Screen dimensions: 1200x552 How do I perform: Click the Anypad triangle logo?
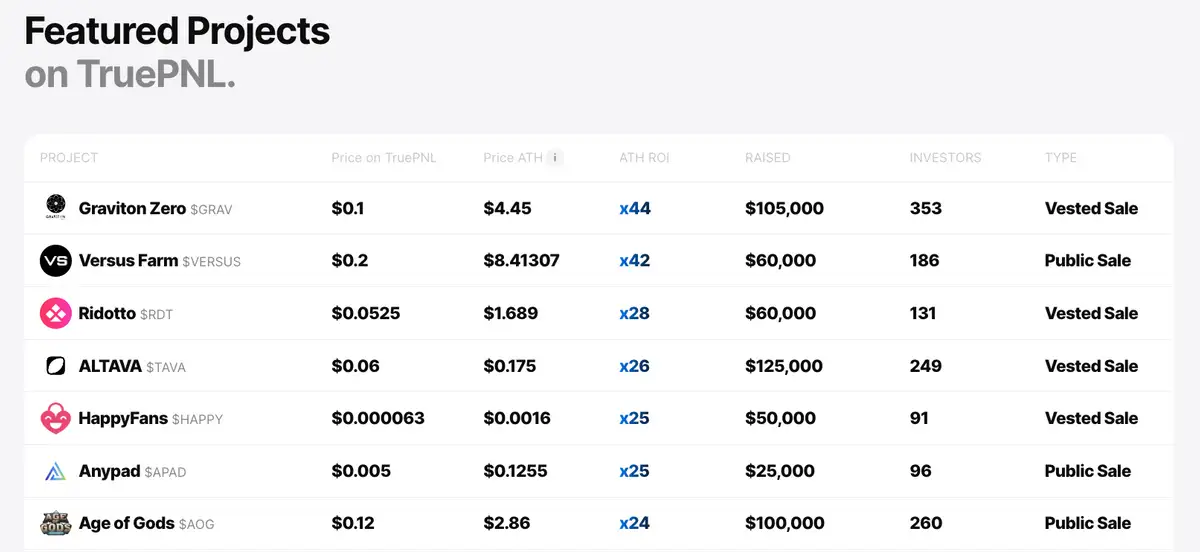tap(55, 471)
